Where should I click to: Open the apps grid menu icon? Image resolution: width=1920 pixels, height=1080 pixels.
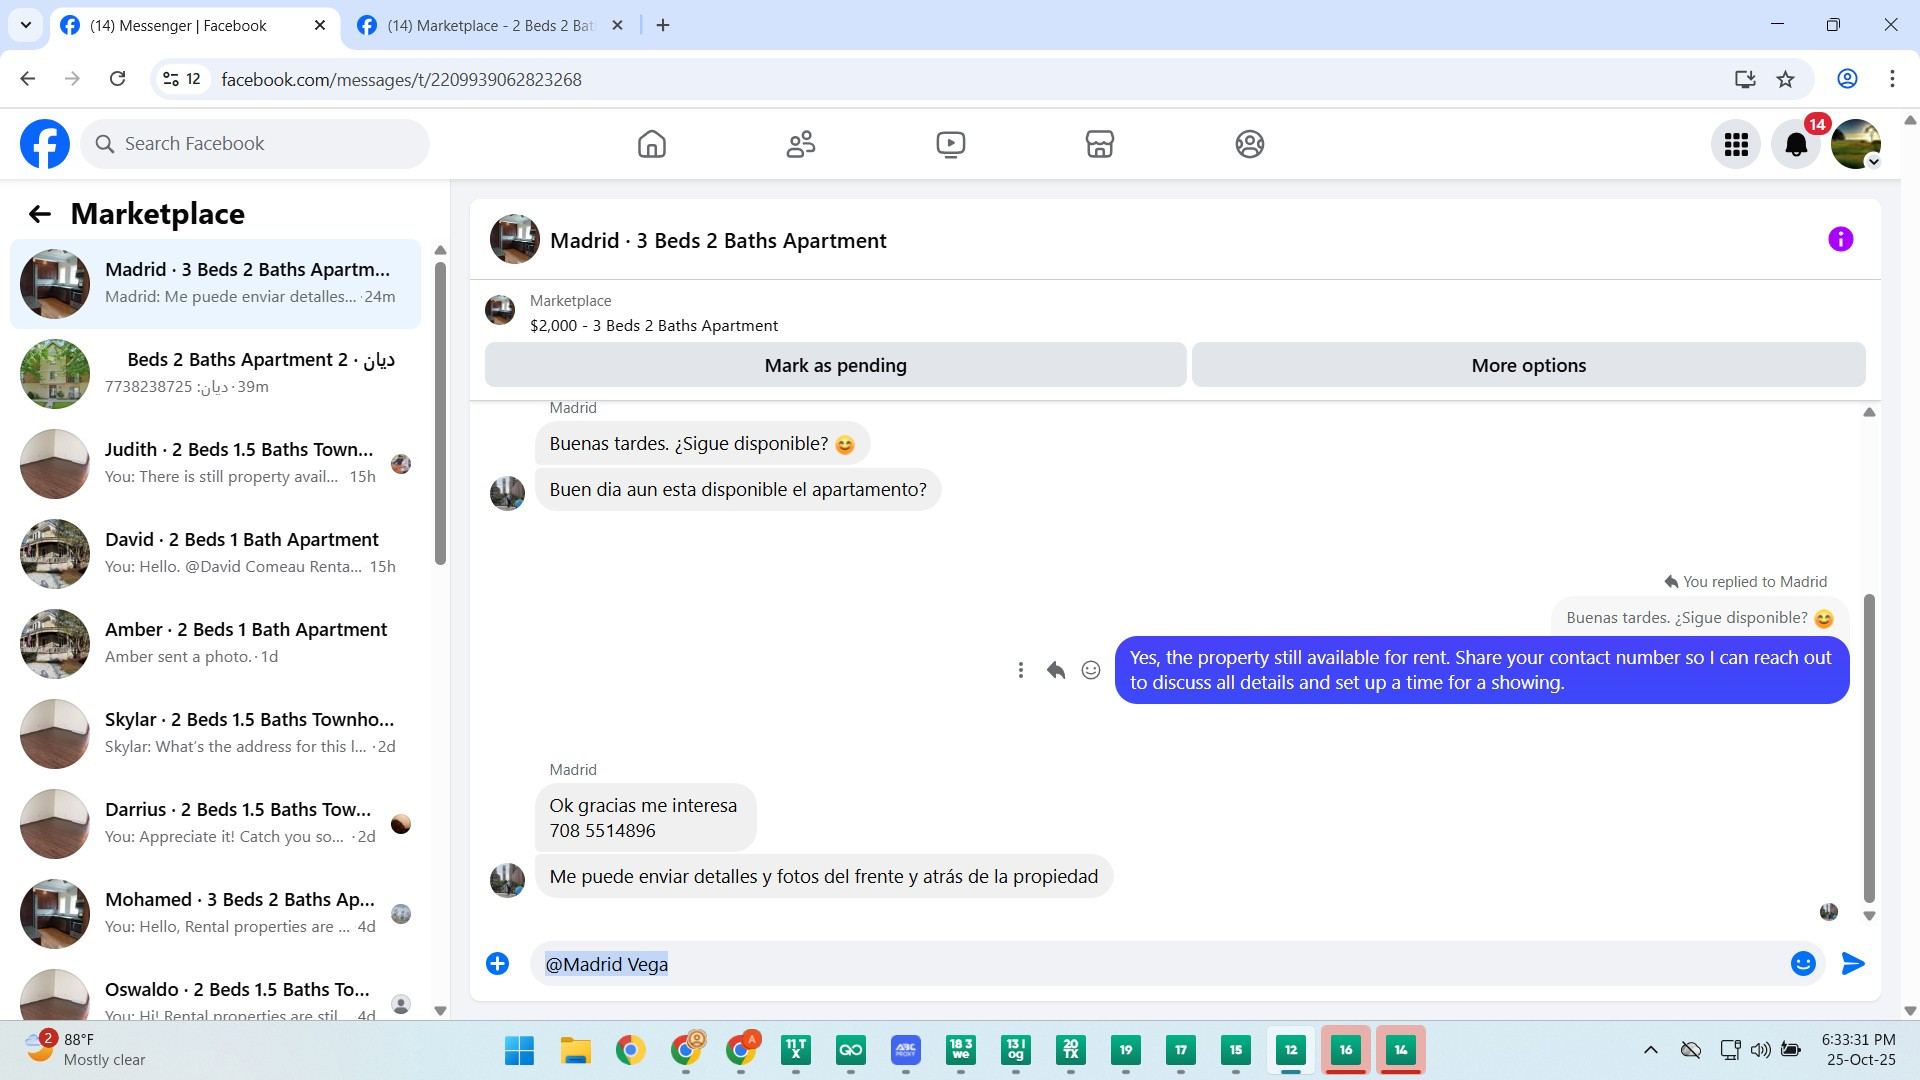tap(1736, 145)
